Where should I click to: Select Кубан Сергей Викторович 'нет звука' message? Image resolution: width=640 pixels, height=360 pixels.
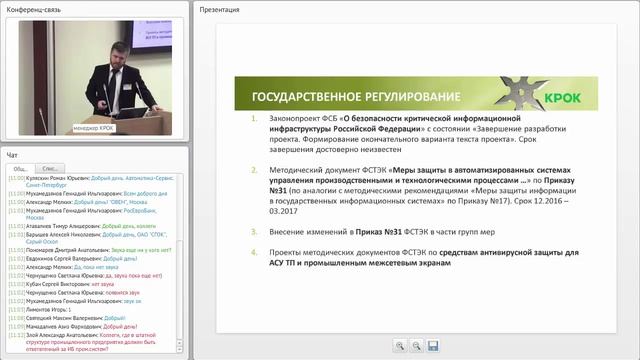pyautogui.click(x=61, y=284)
